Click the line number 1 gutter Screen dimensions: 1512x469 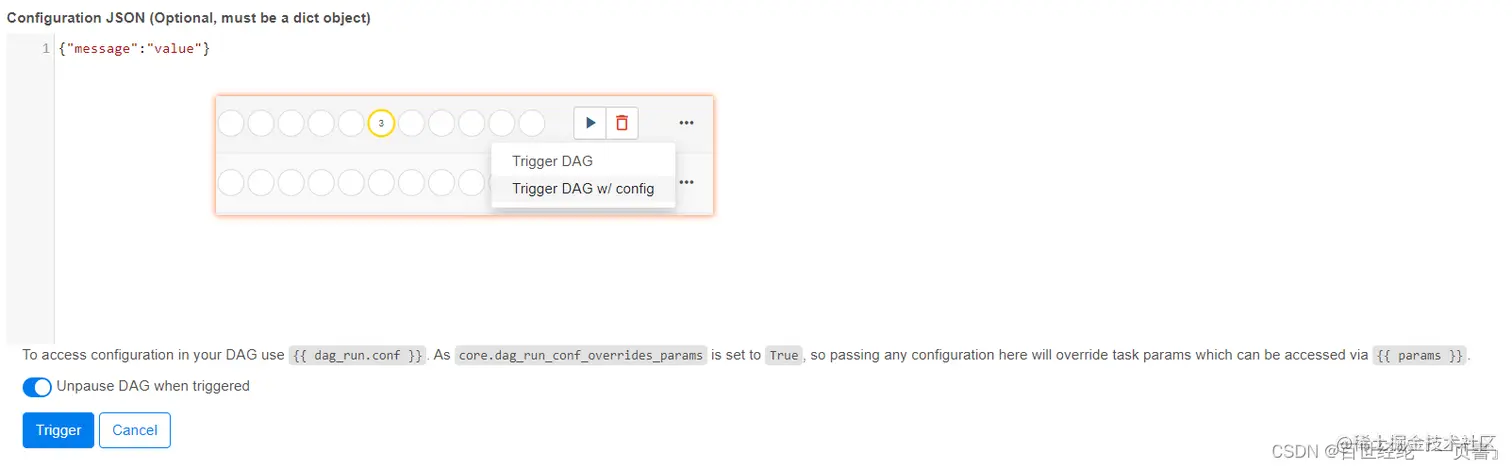[x=46, y=48]
